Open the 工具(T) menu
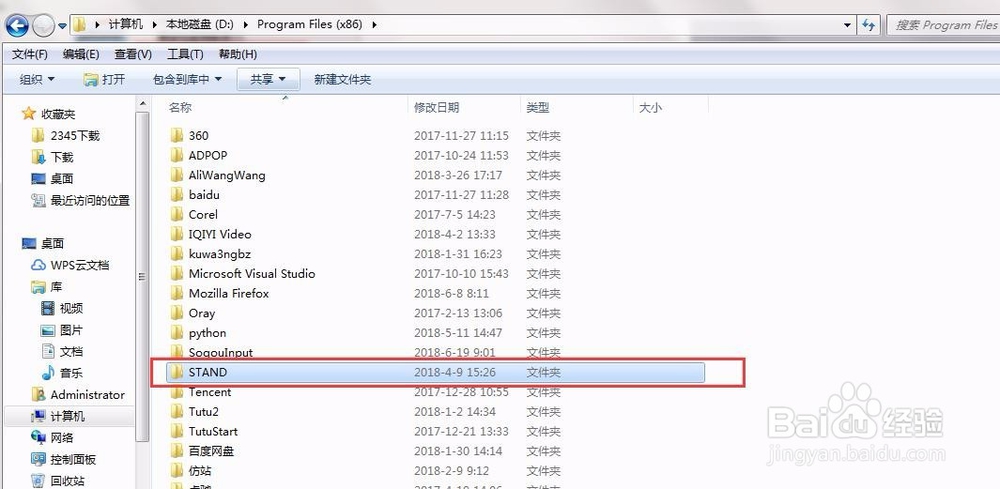 [x=185, y=54]
